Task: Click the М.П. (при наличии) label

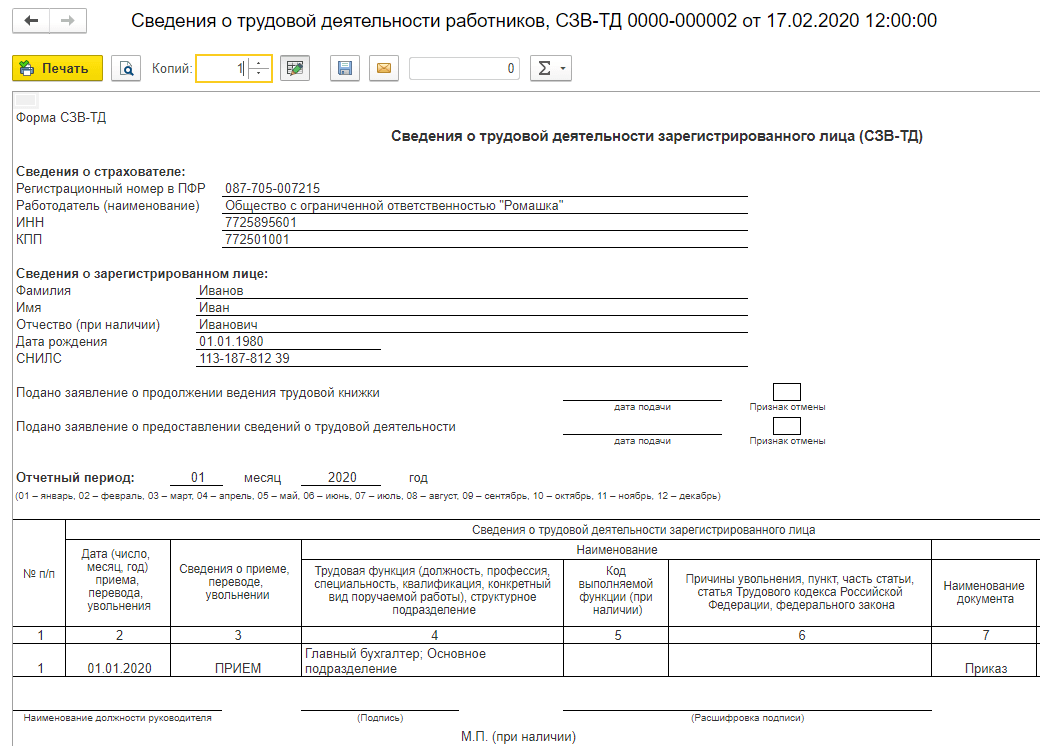Action: [519, 737]
